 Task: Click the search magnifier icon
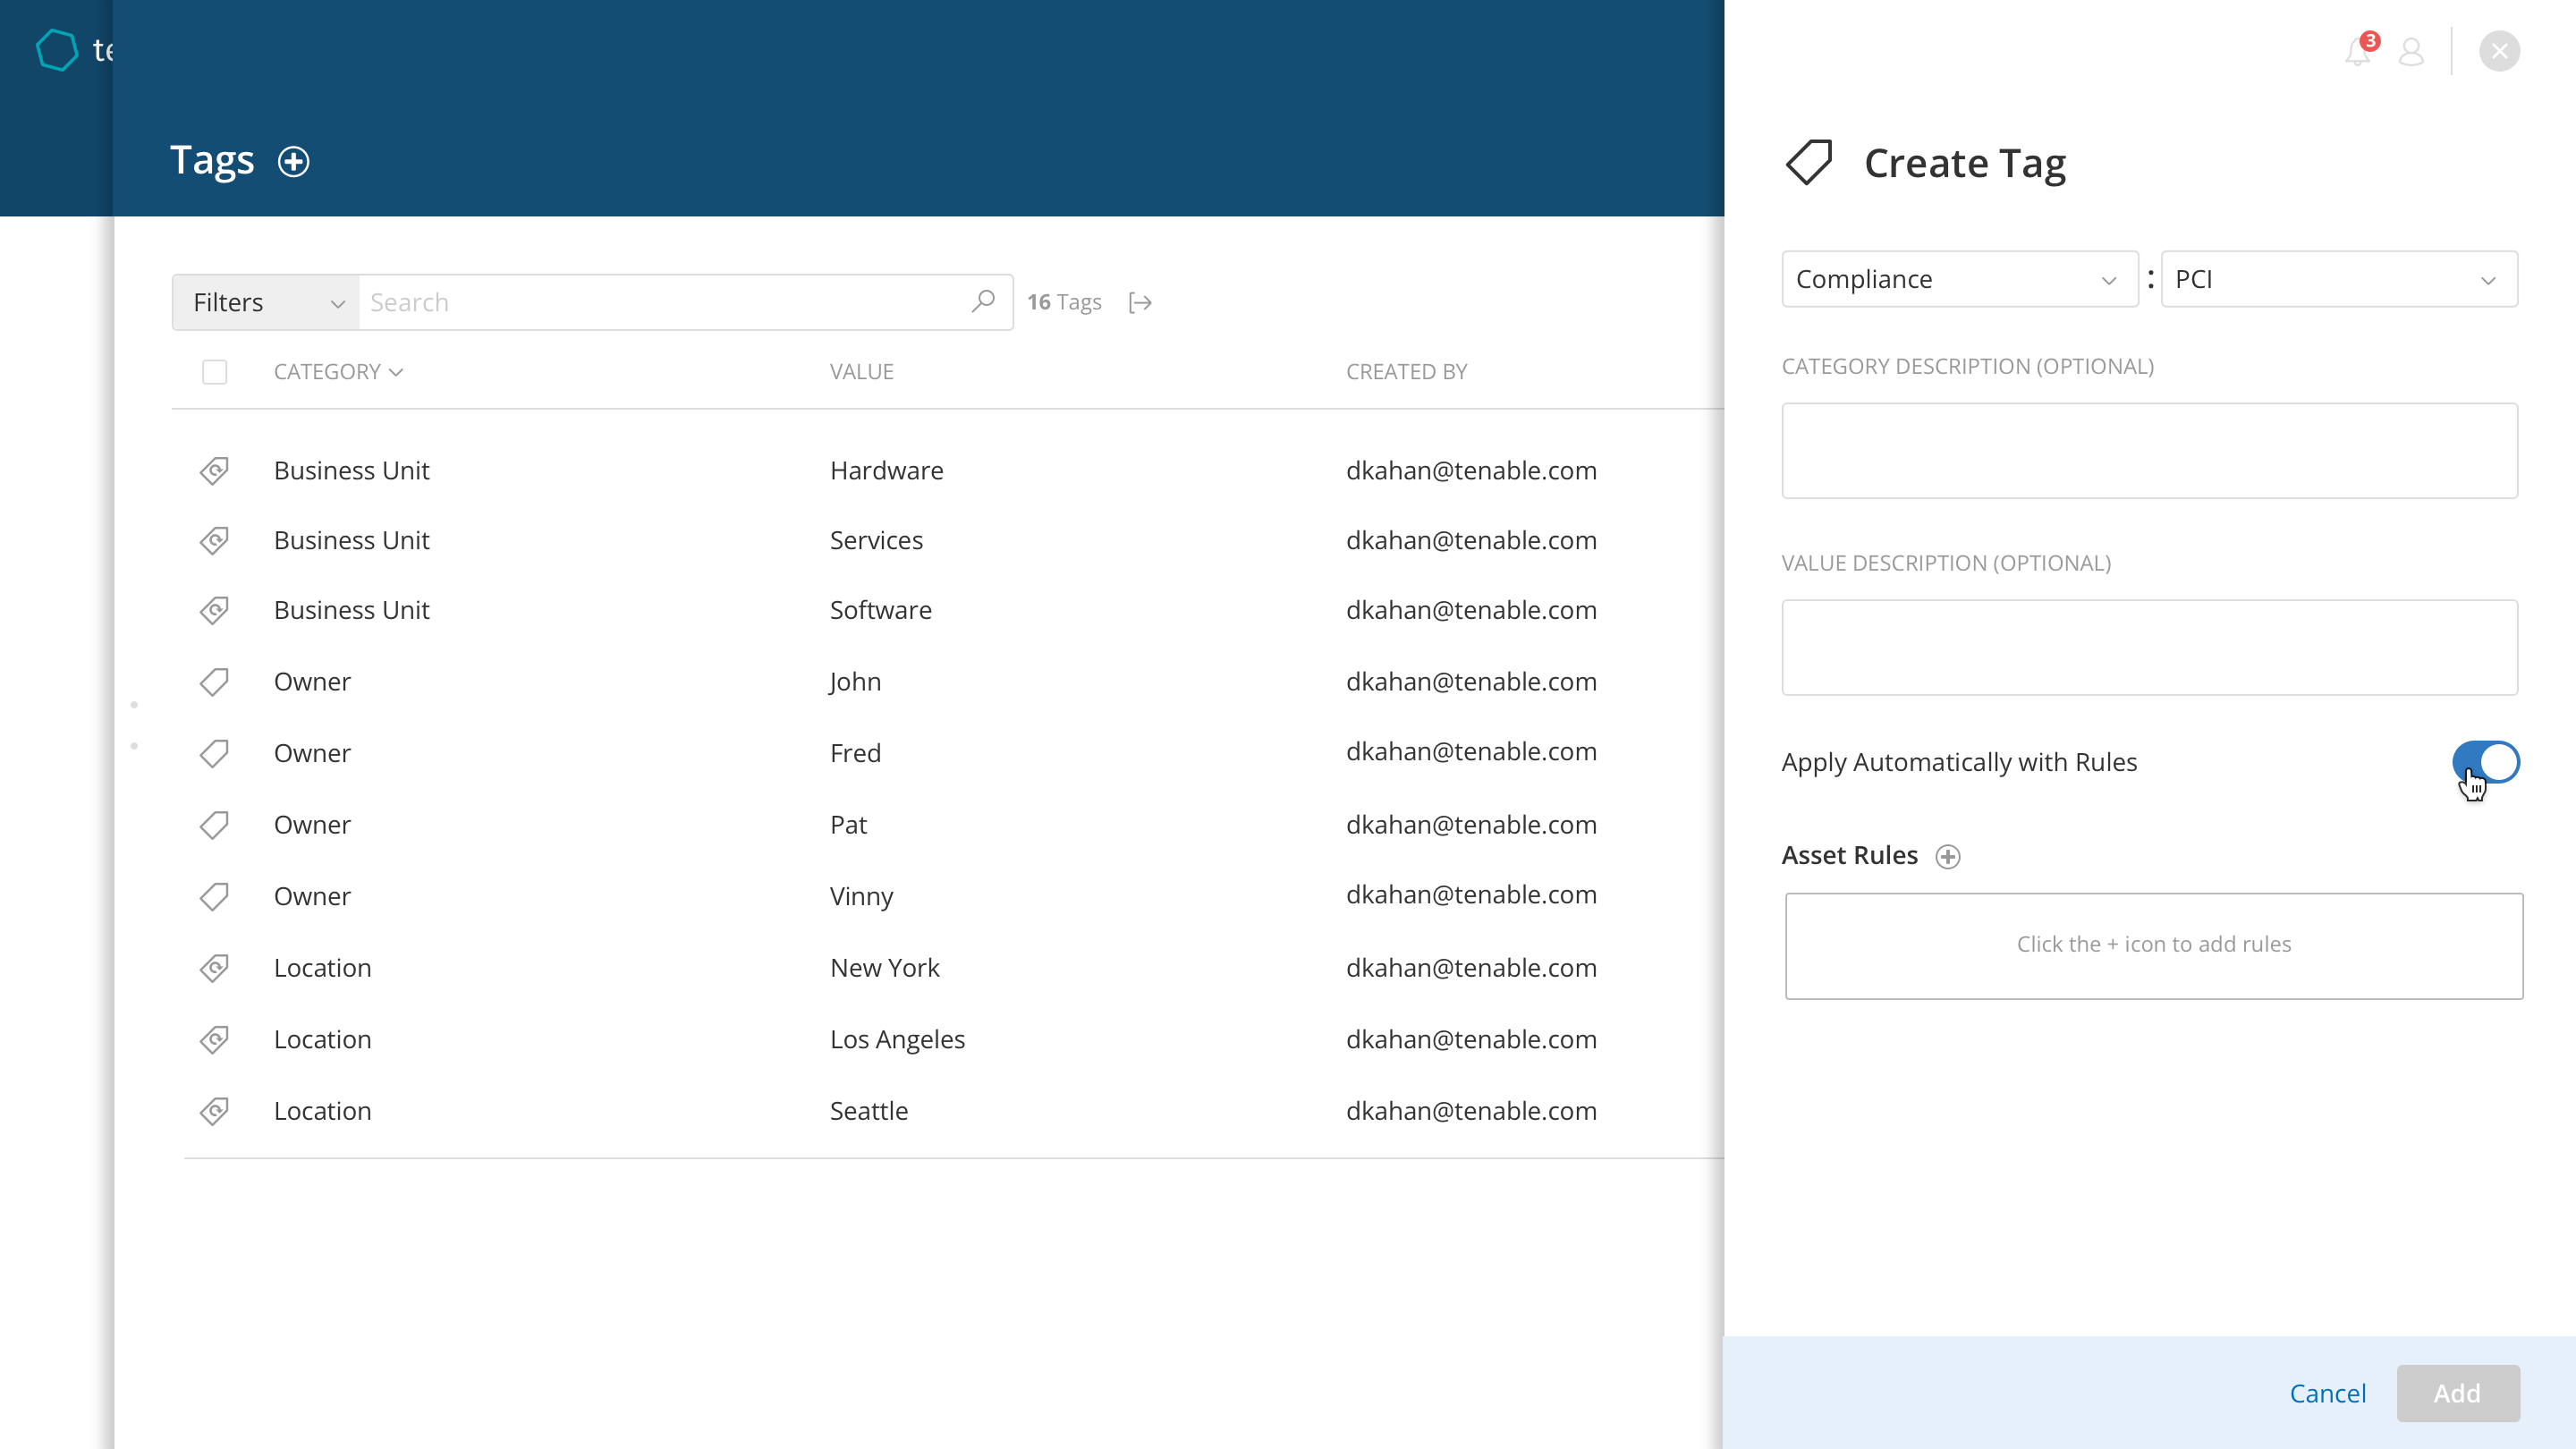click(x=983, y=301)
